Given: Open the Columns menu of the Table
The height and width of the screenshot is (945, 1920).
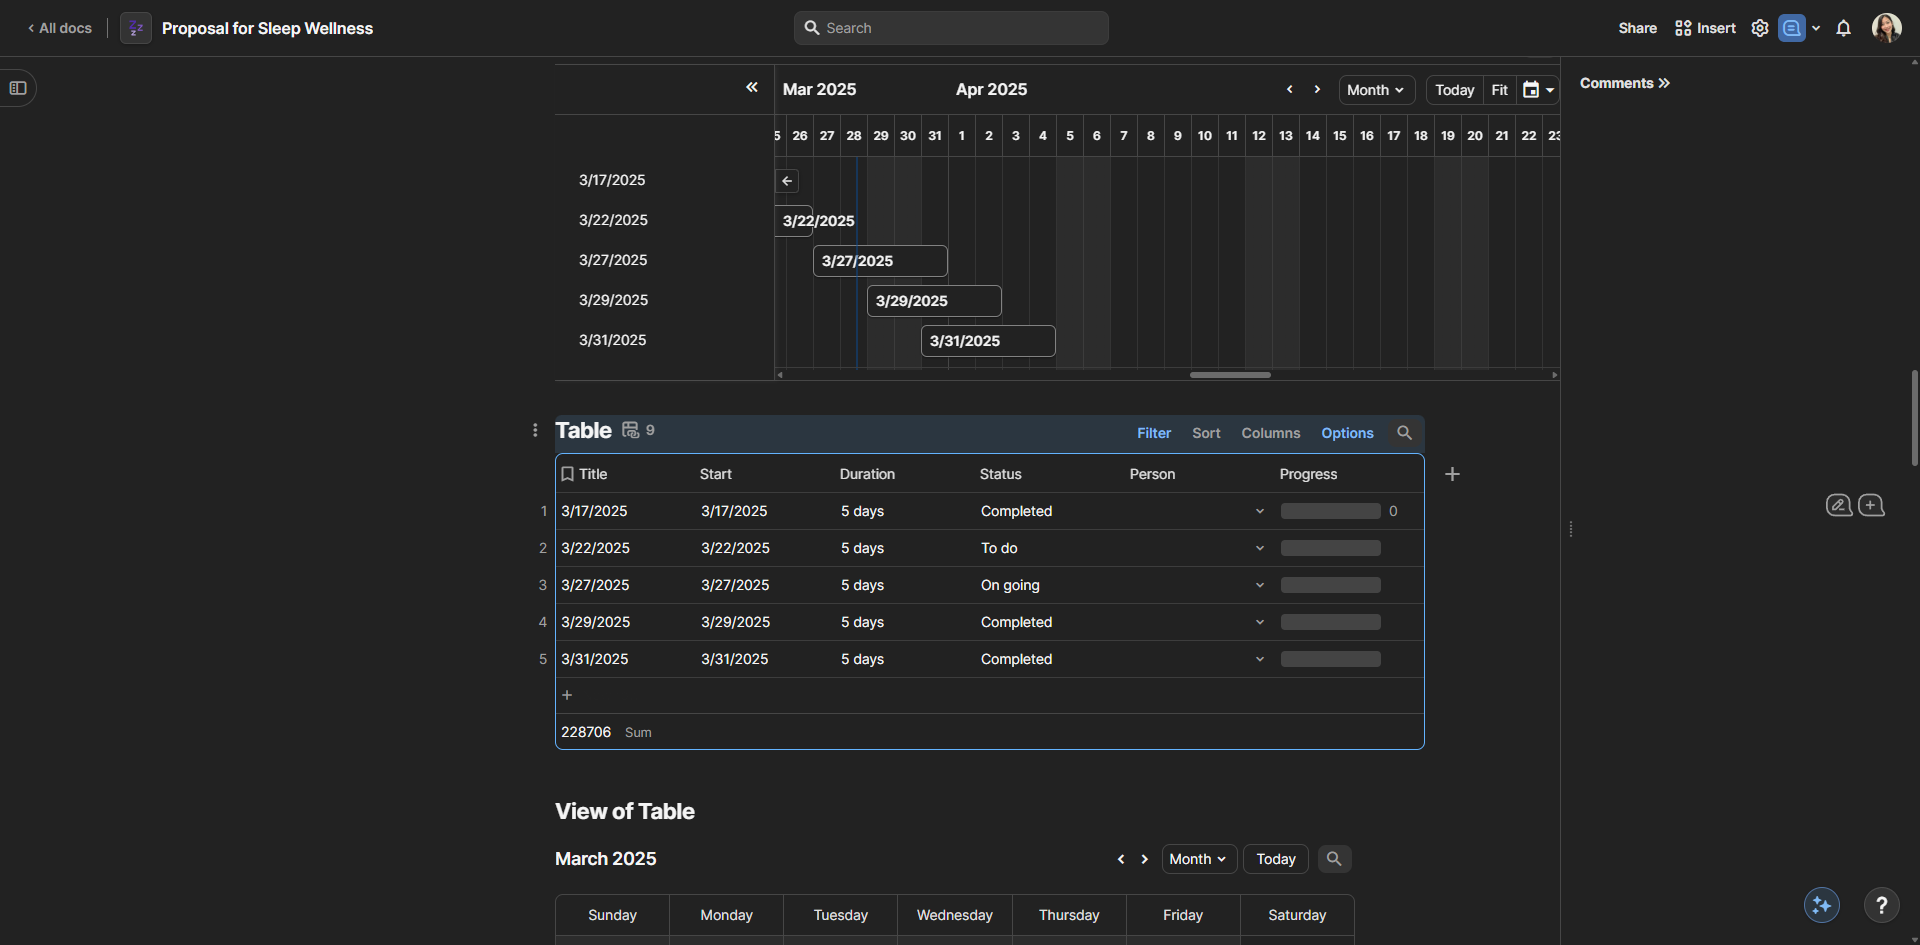Looking at the screenshot, I should (1270, 433).
